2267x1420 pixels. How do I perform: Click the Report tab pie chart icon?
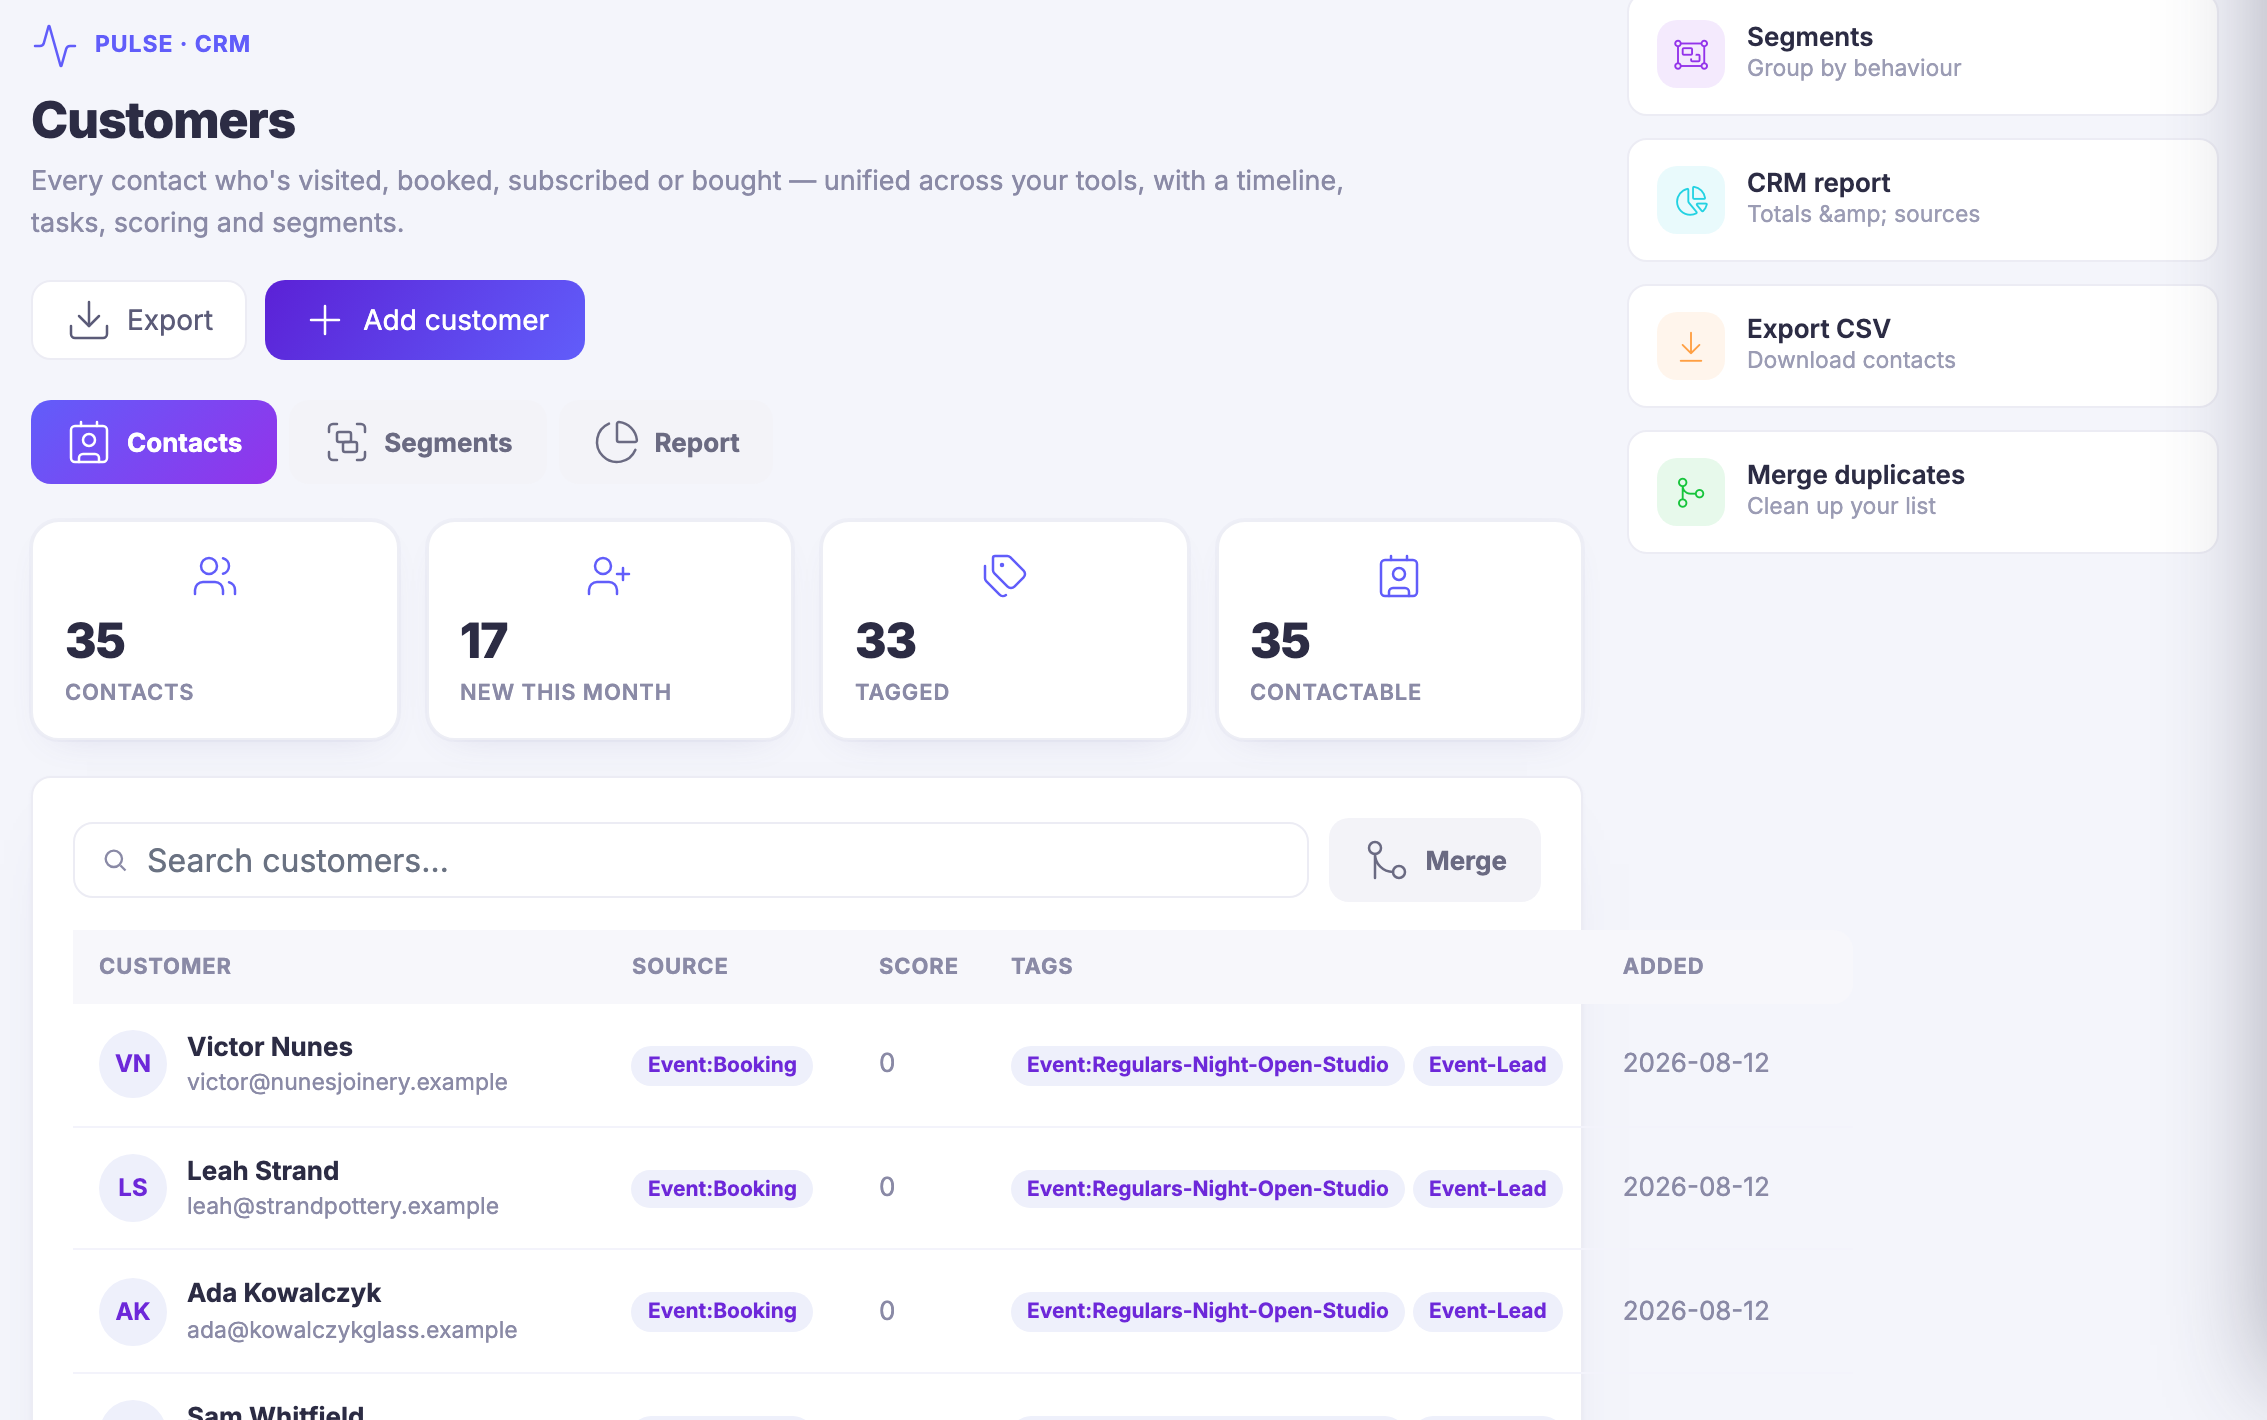click(617, 442)
